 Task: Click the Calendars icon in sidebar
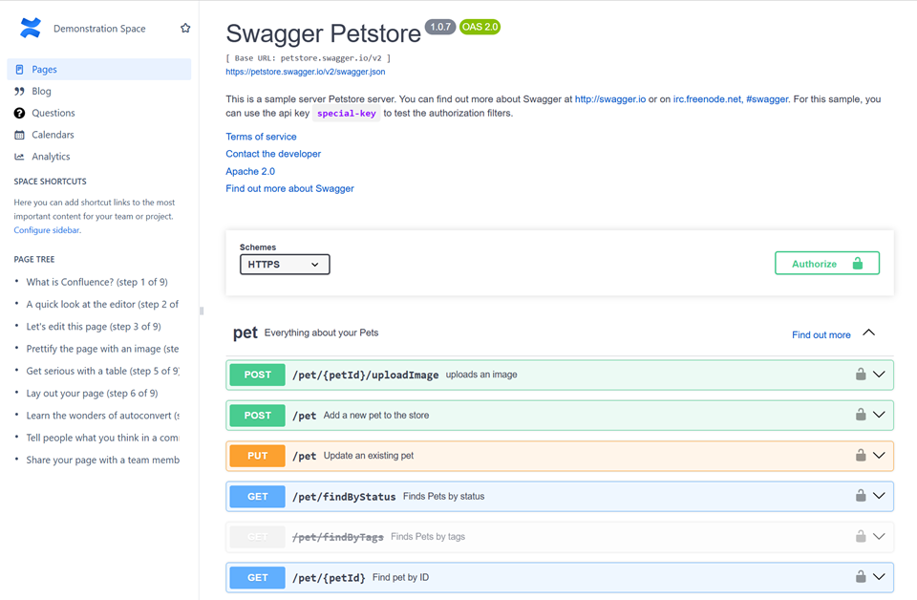(19, 135)
